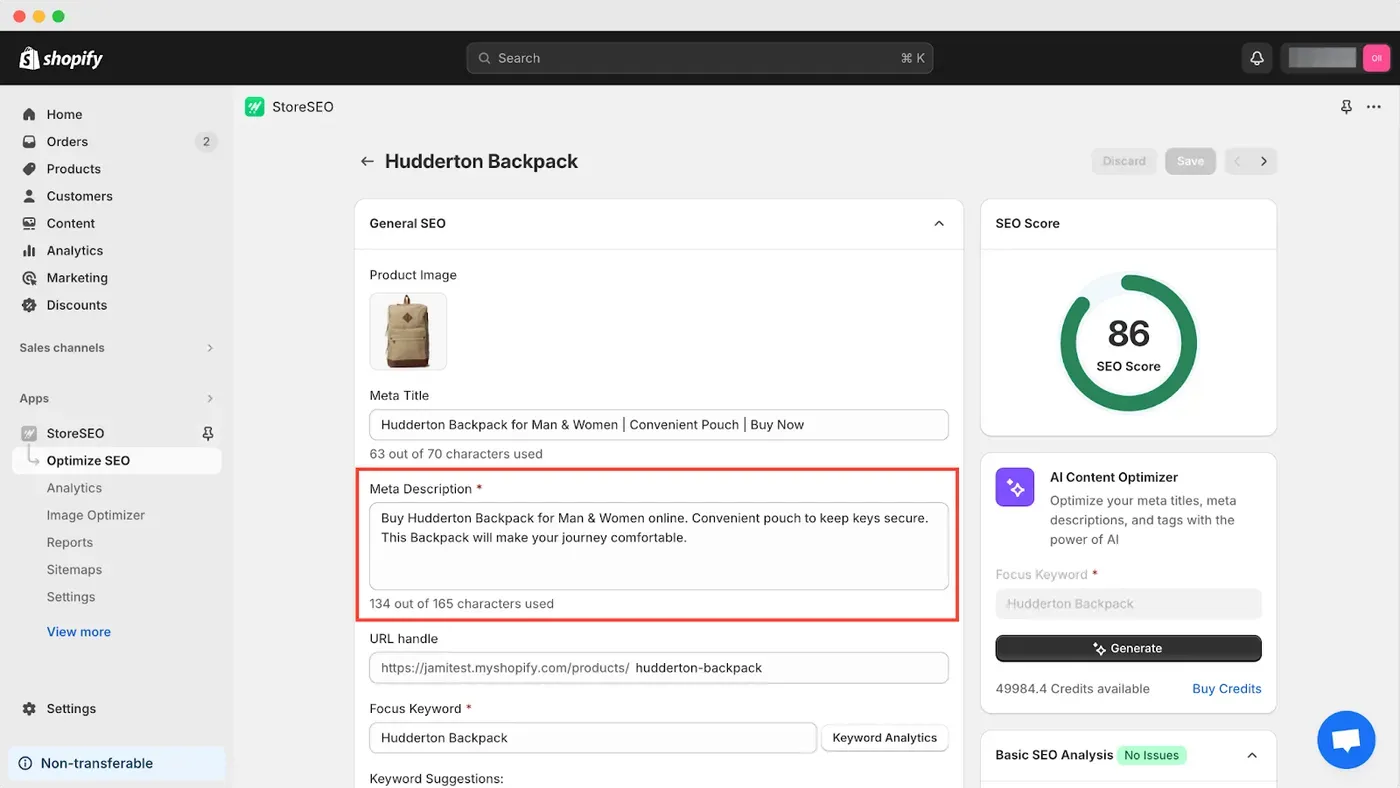Click the No Issues status badge

(x=1151, y=755)
